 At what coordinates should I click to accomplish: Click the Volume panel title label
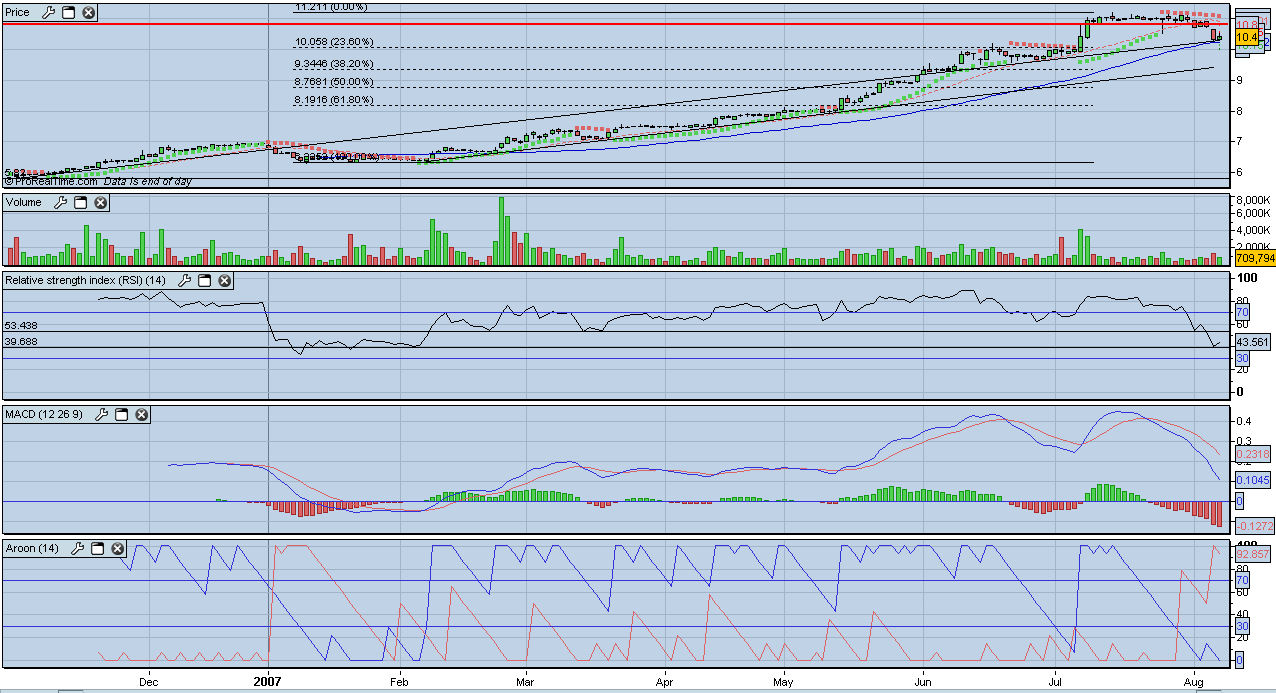pos(24,203)
